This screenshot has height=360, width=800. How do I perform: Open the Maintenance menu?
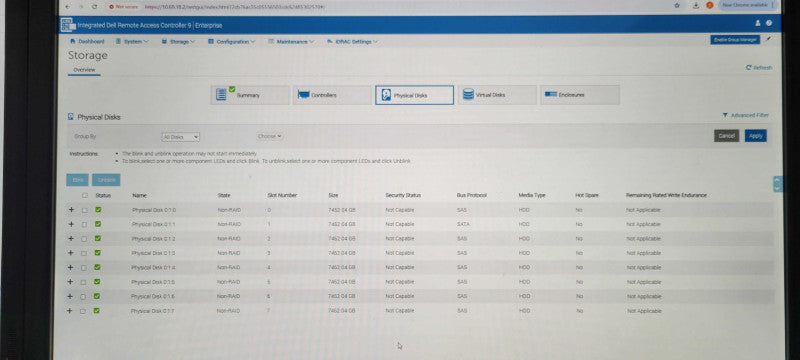291,41
